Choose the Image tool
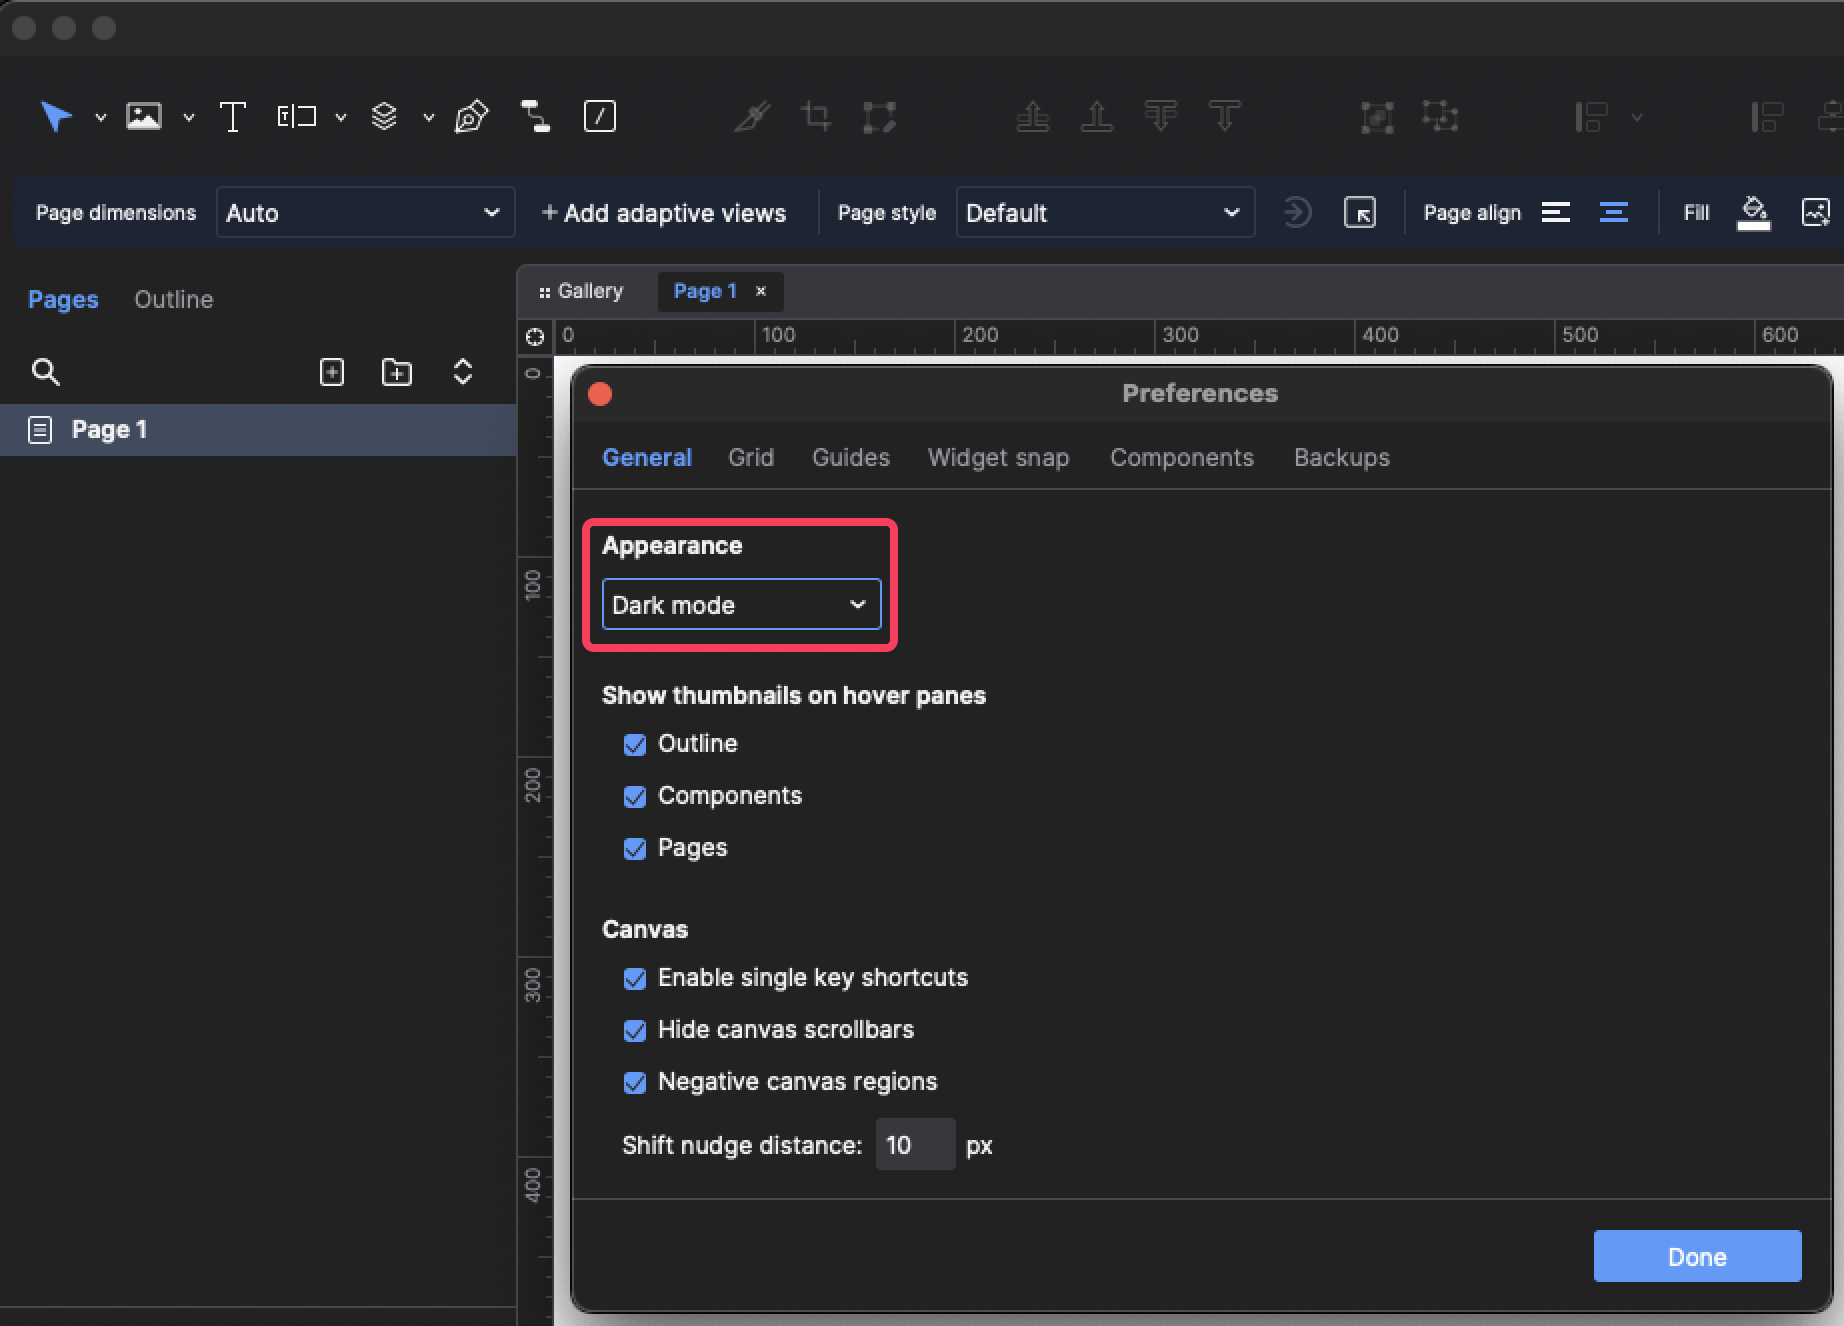Image resolution: width=1844 pixels, height=1326 pixels. [x=143, y=116]
